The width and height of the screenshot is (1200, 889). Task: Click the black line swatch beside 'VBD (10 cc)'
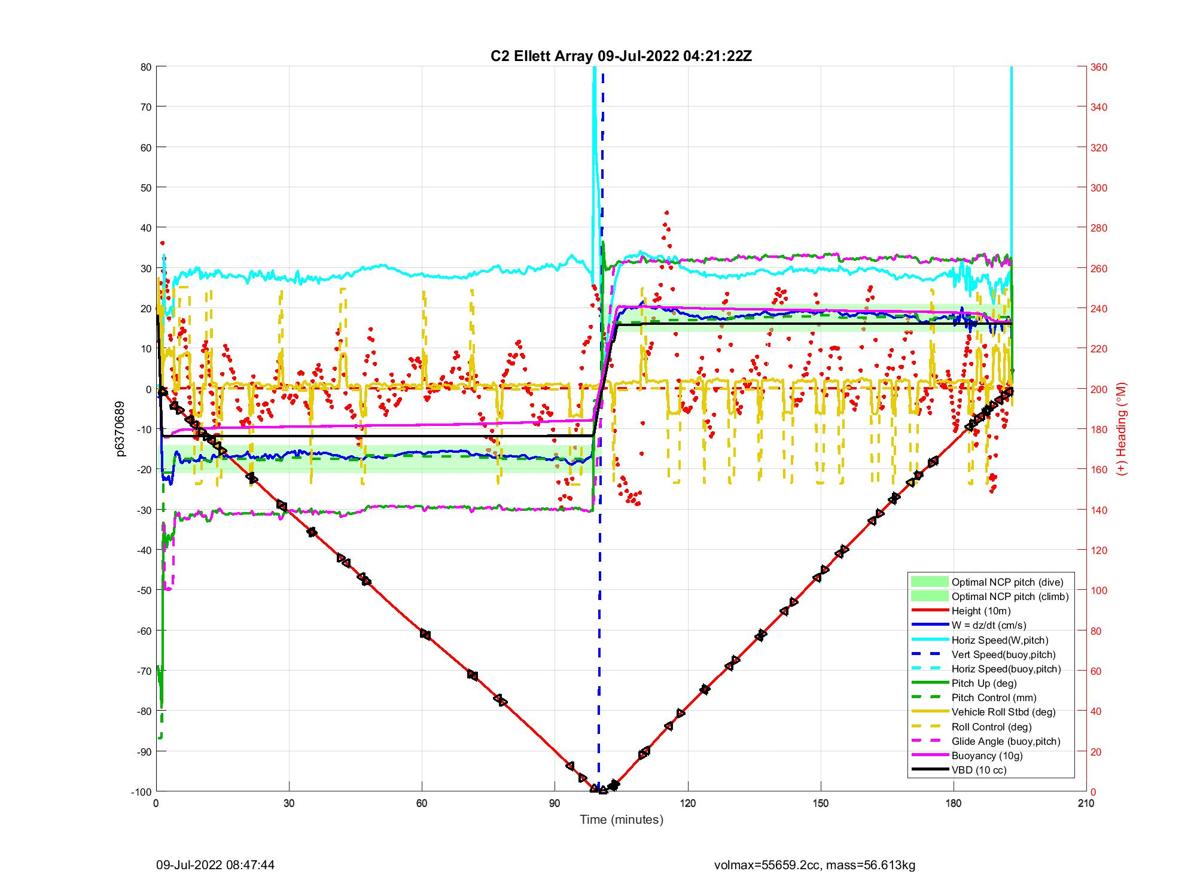pyautogui.click(x=929, y=770)
